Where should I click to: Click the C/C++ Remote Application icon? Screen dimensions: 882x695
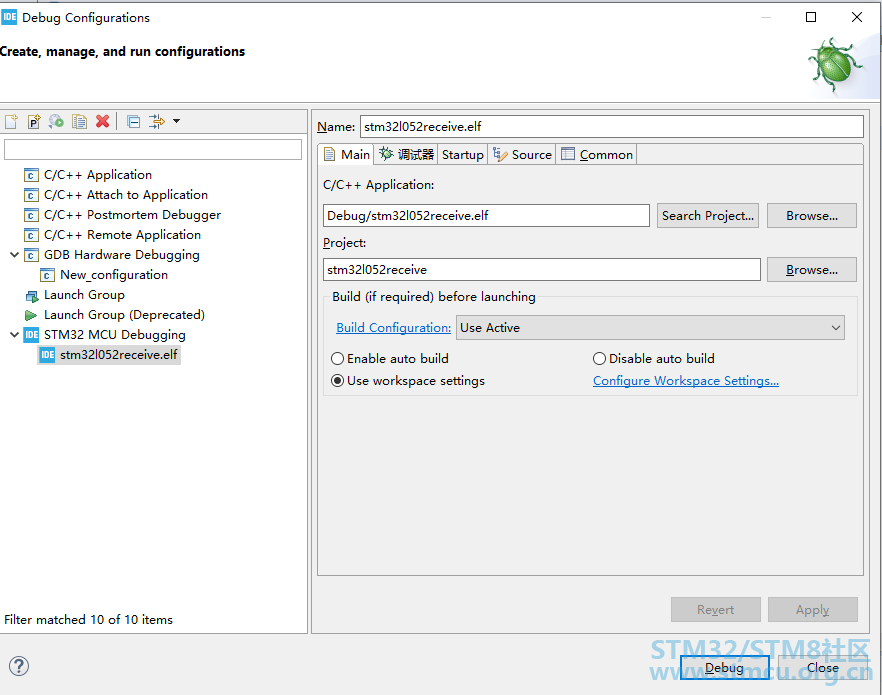click(x=32, y=235)
